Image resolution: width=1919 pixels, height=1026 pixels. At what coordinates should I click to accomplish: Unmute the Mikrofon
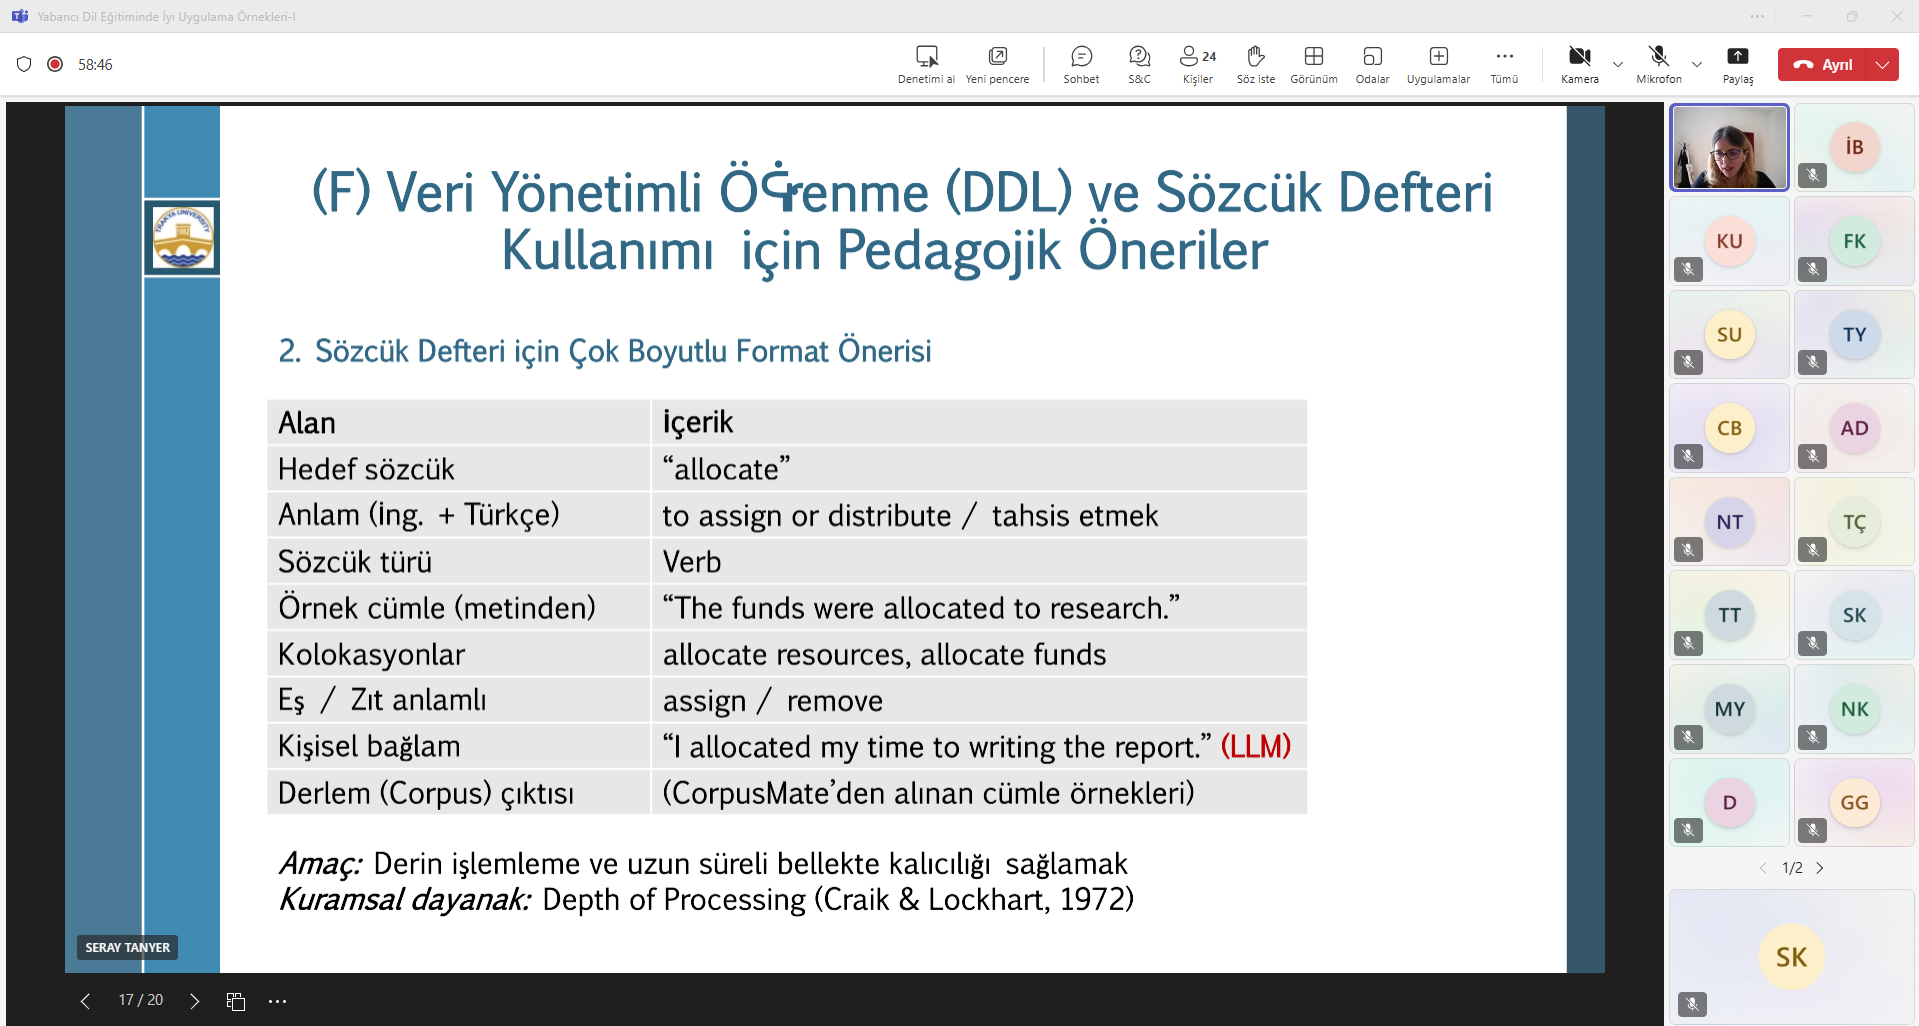pyautogui.click(x=1658, y=64)
